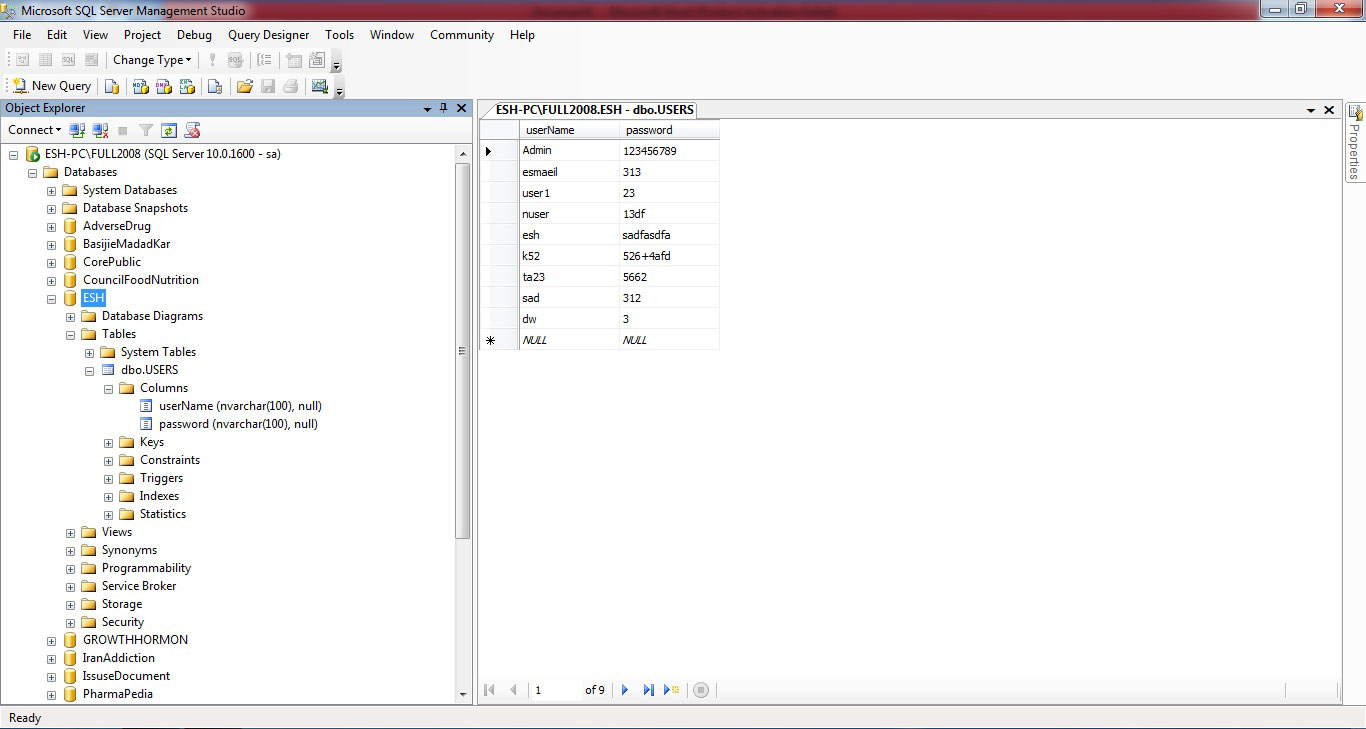
Task: Open Activity Monitor icon
Action: (320, 86)
